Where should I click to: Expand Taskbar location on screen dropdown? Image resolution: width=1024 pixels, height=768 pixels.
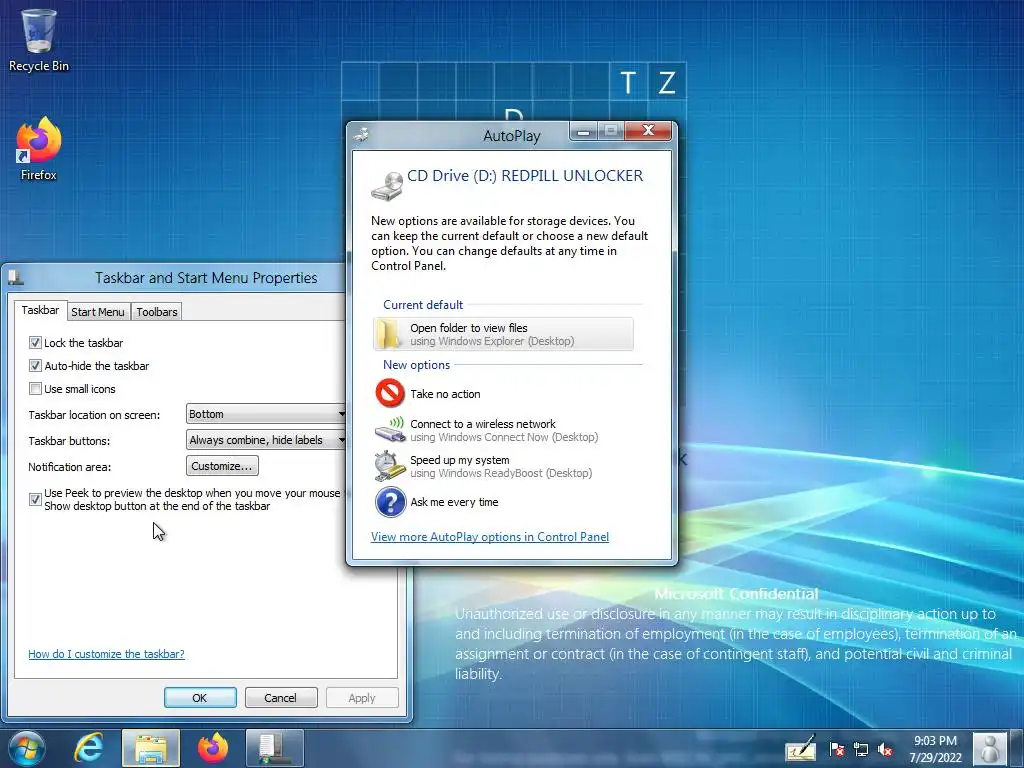tap(266, 414)
